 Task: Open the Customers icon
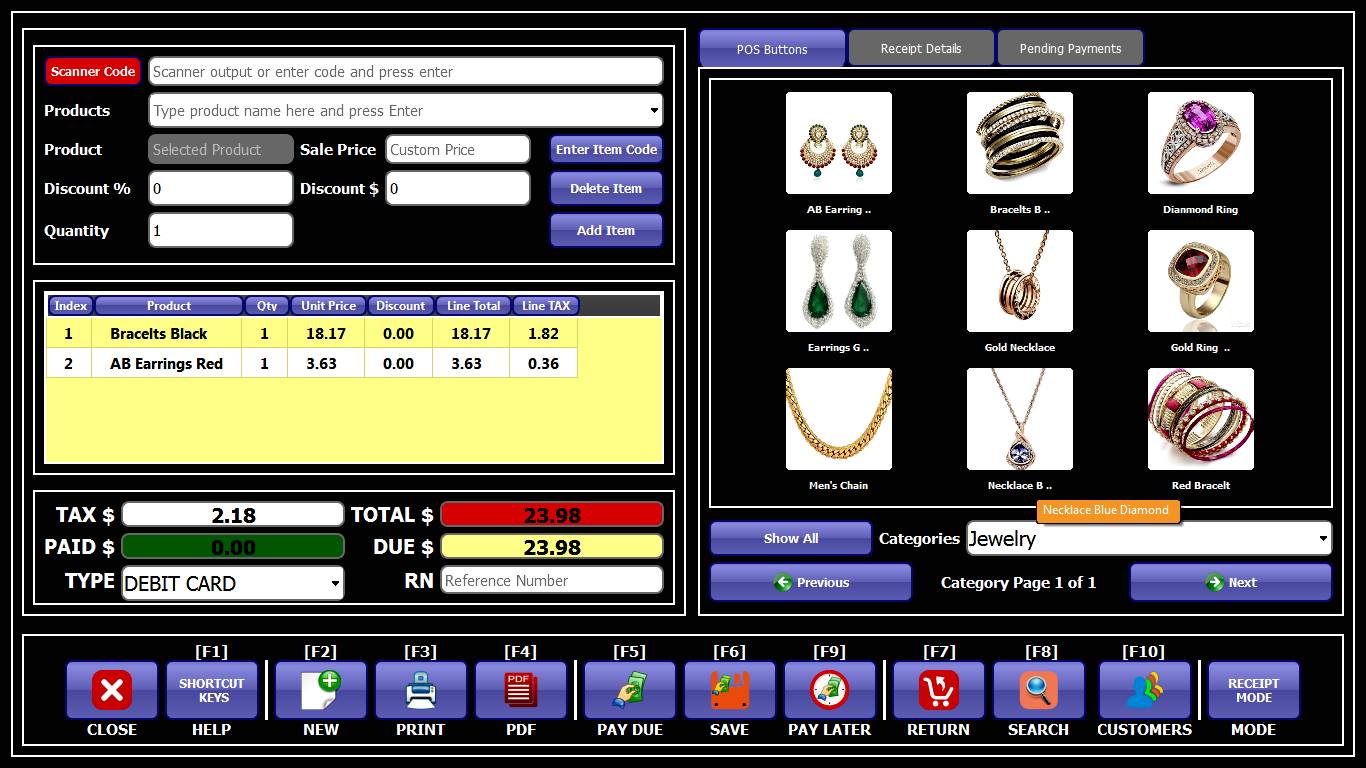pos(1145,690)
